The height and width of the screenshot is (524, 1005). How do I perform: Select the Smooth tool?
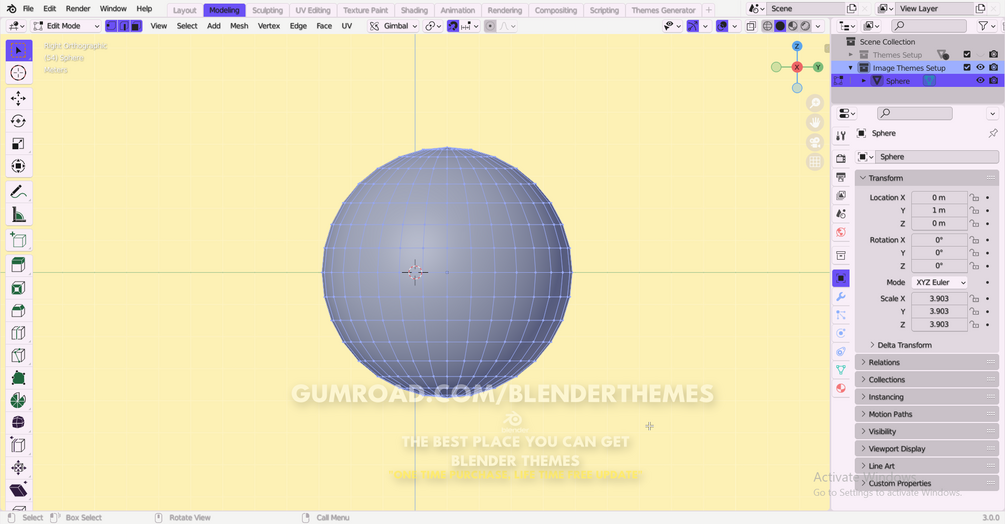point(19,423)
